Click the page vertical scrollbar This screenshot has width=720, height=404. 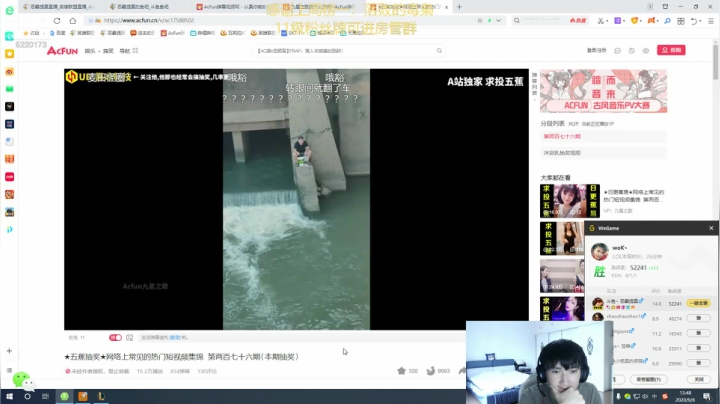[x=715, y=62]
